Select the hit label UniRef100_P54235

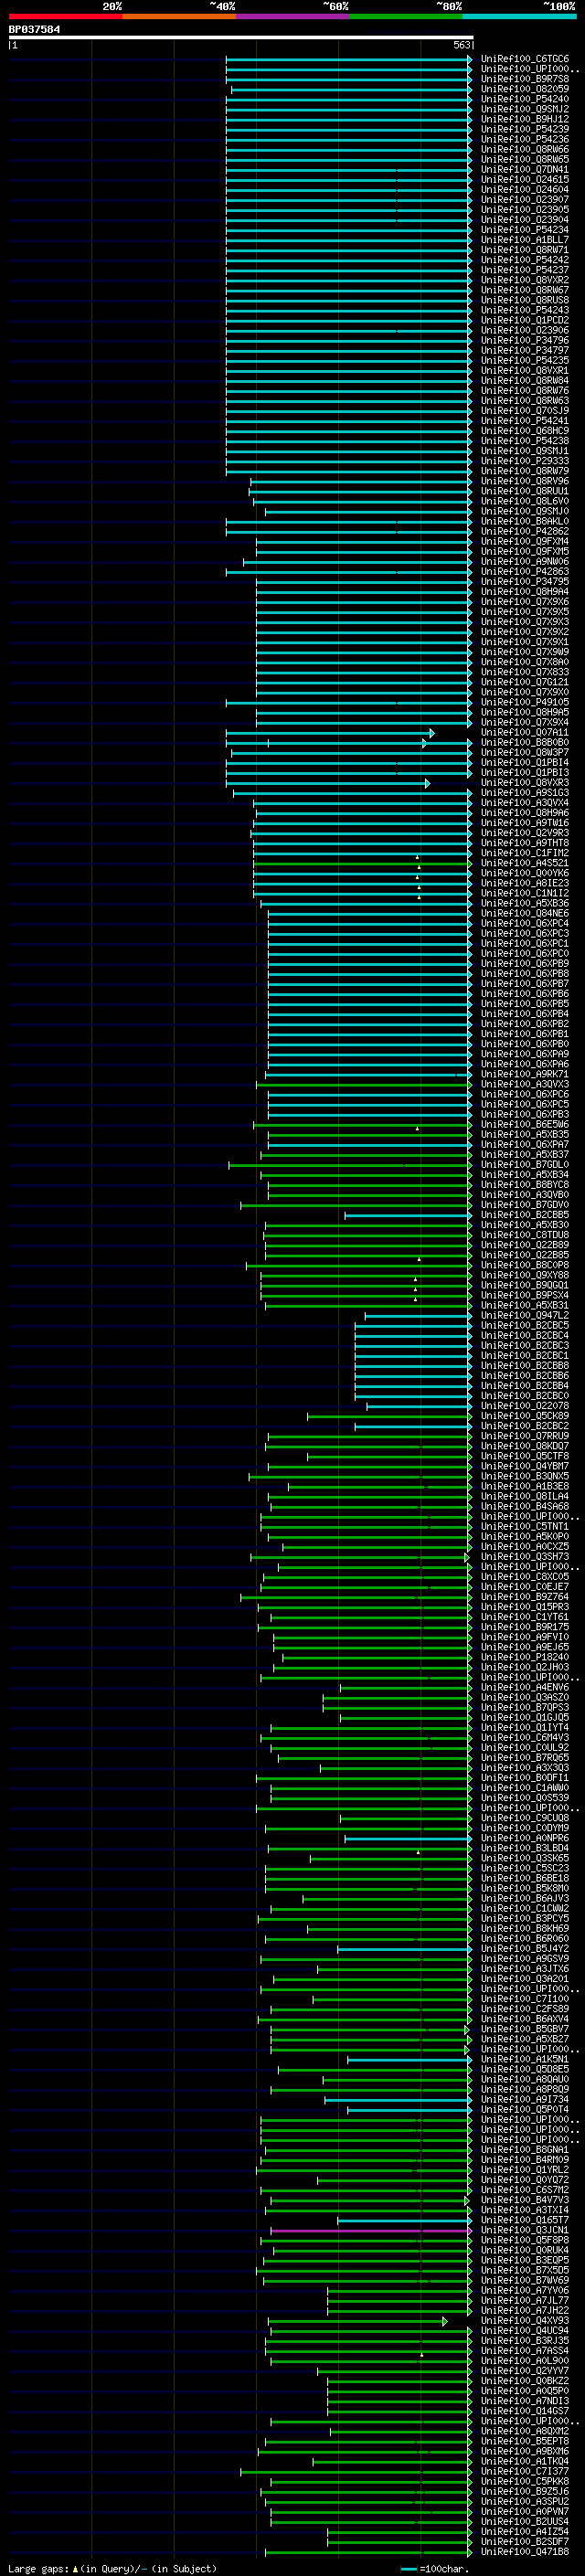pyautogui.click(x=525, y=360)
